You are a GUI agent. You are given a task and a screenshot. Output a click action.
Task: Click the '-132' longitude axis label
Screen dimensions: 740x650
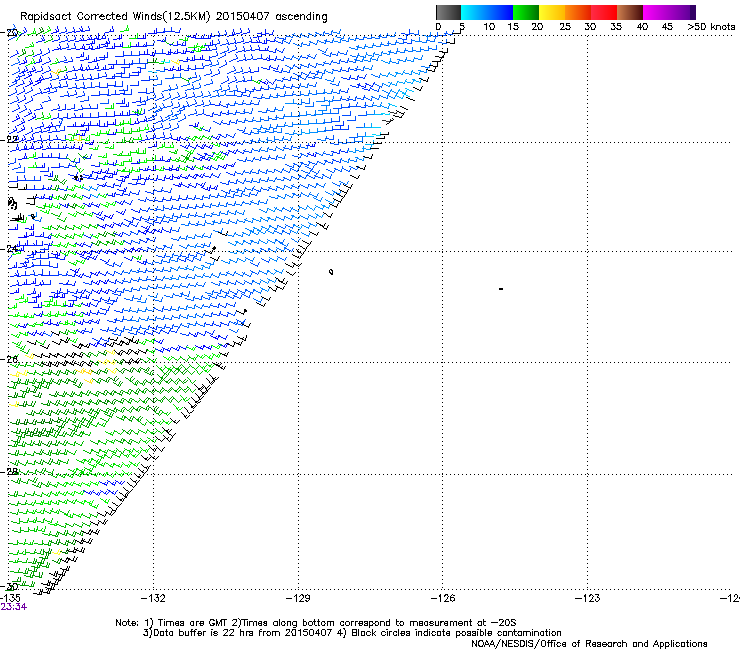[x=153, y=599]
